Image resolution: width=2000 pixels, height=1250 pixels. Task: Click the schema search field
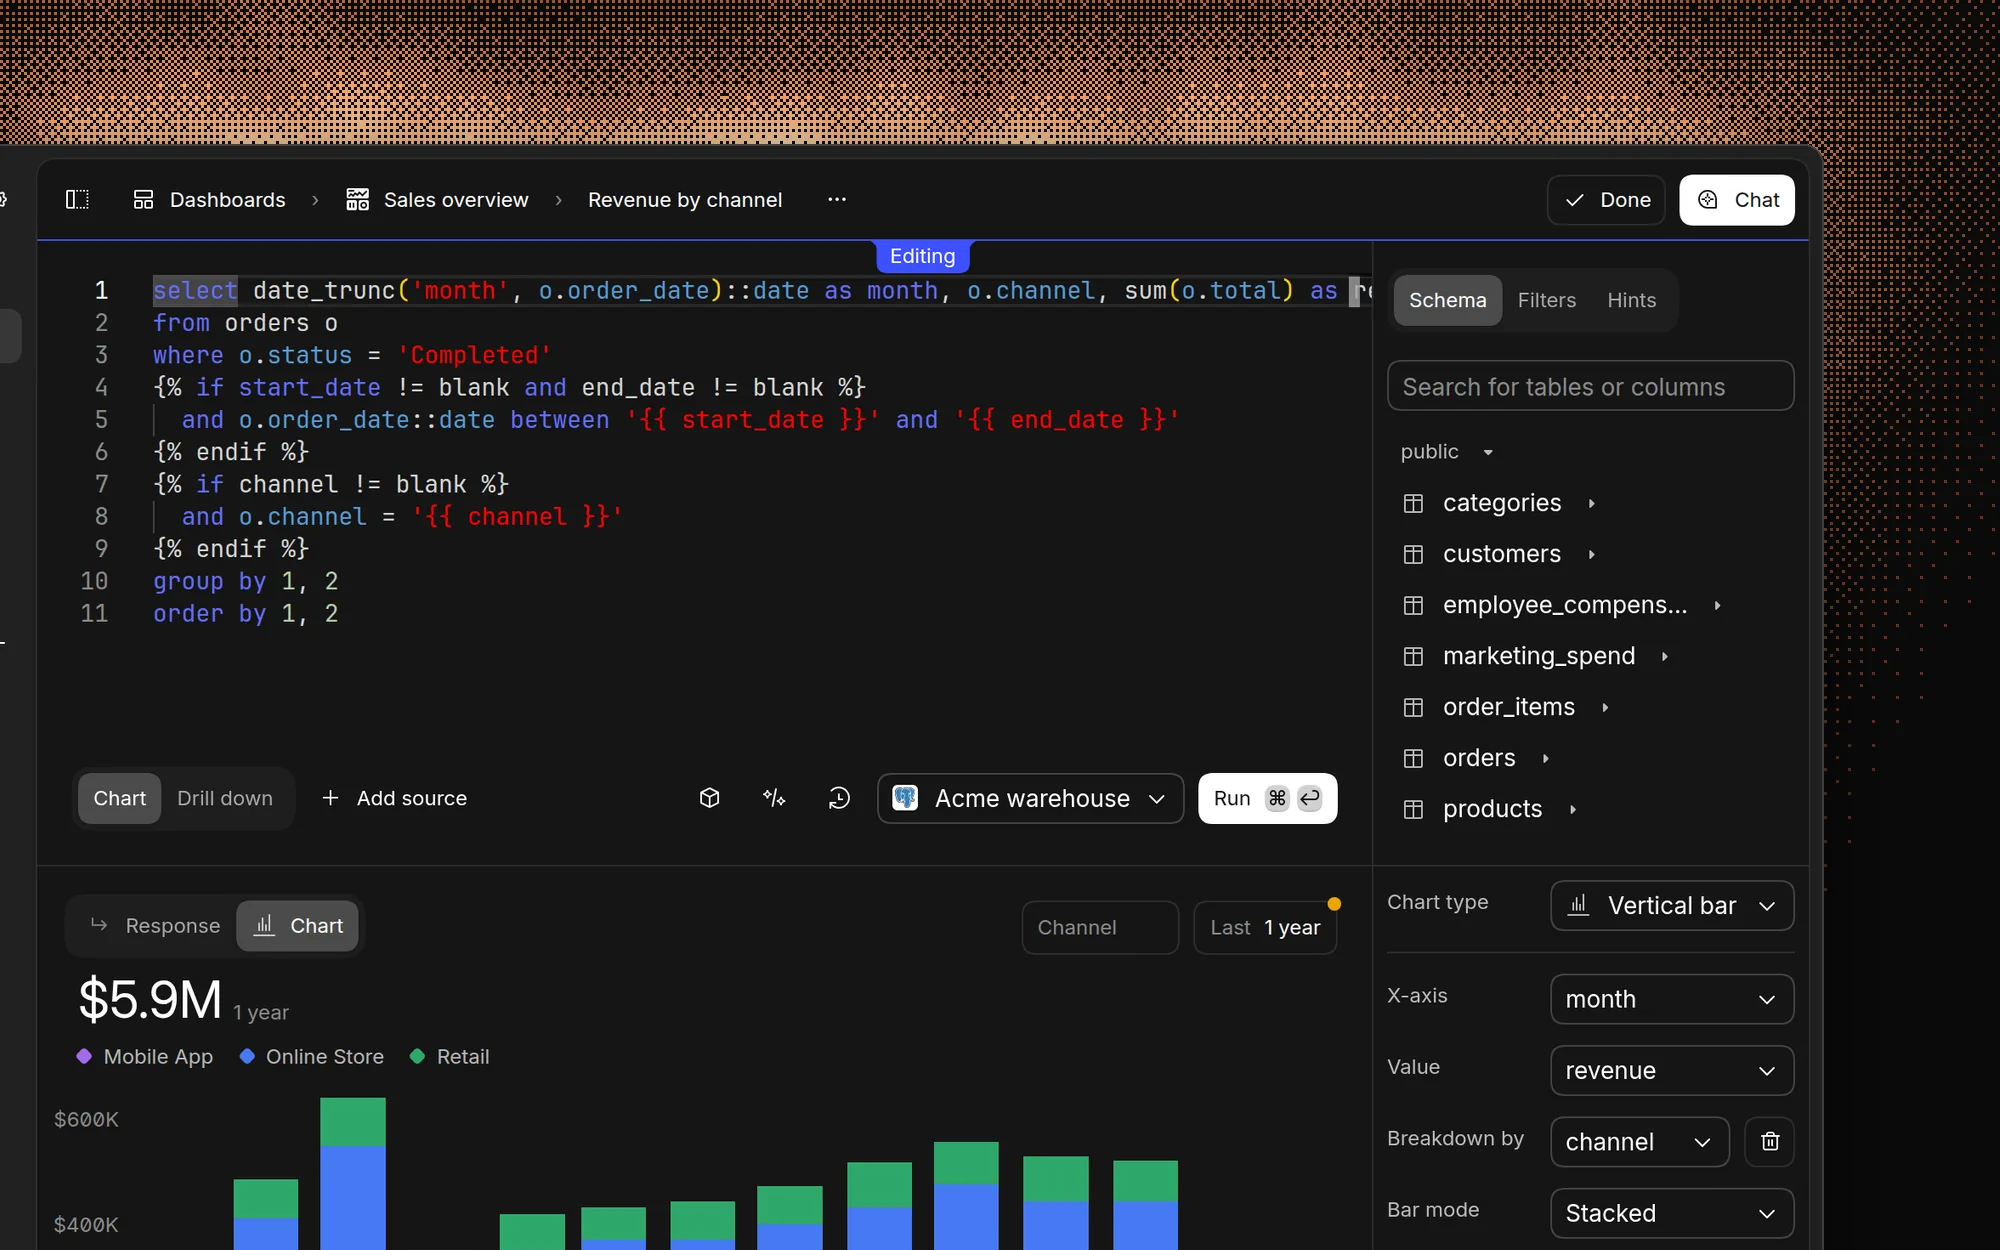click(x=1590, y=386)
